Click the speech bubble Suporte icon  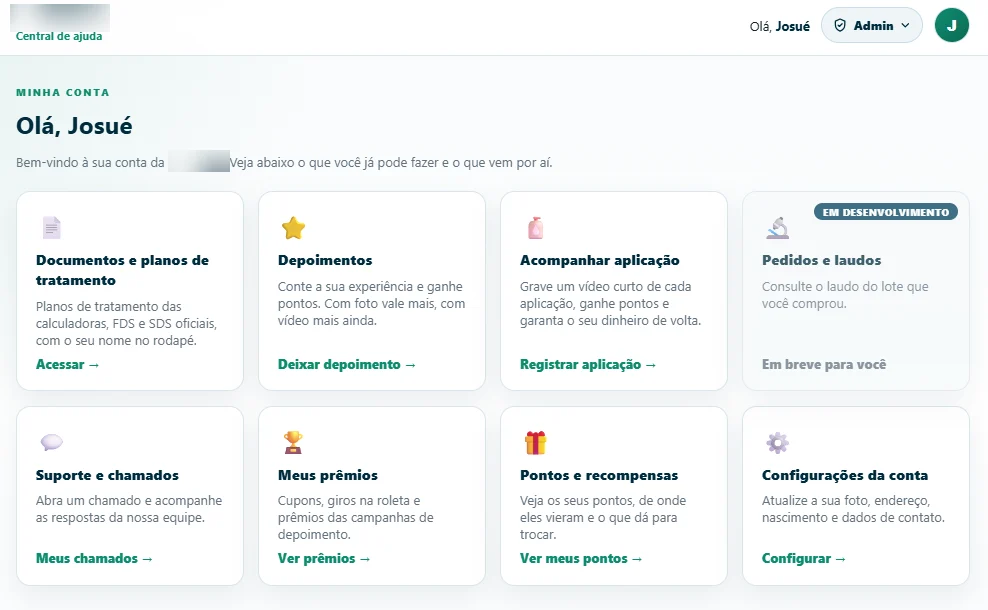point(52,442)
